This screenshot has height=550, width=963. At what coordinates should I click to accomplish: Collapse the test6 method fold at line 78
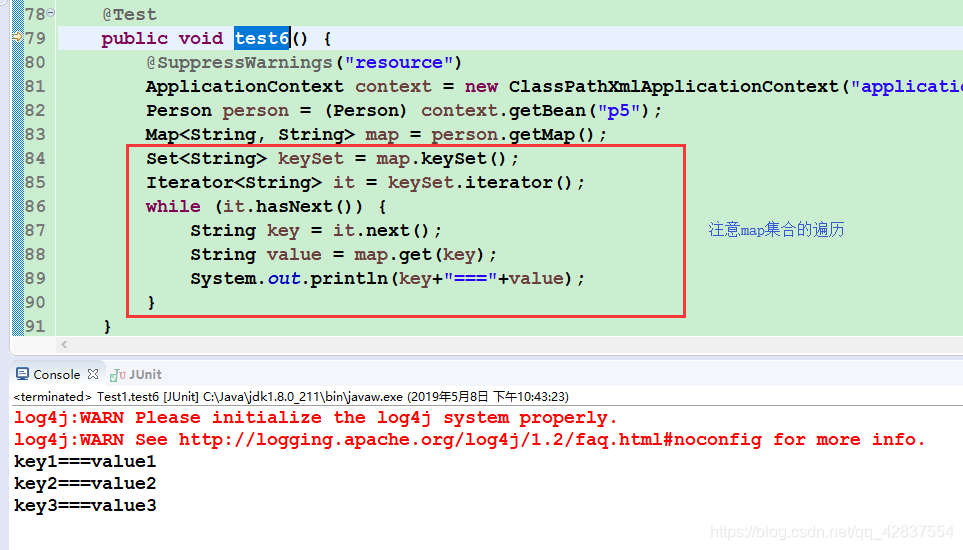click(51, 12)
